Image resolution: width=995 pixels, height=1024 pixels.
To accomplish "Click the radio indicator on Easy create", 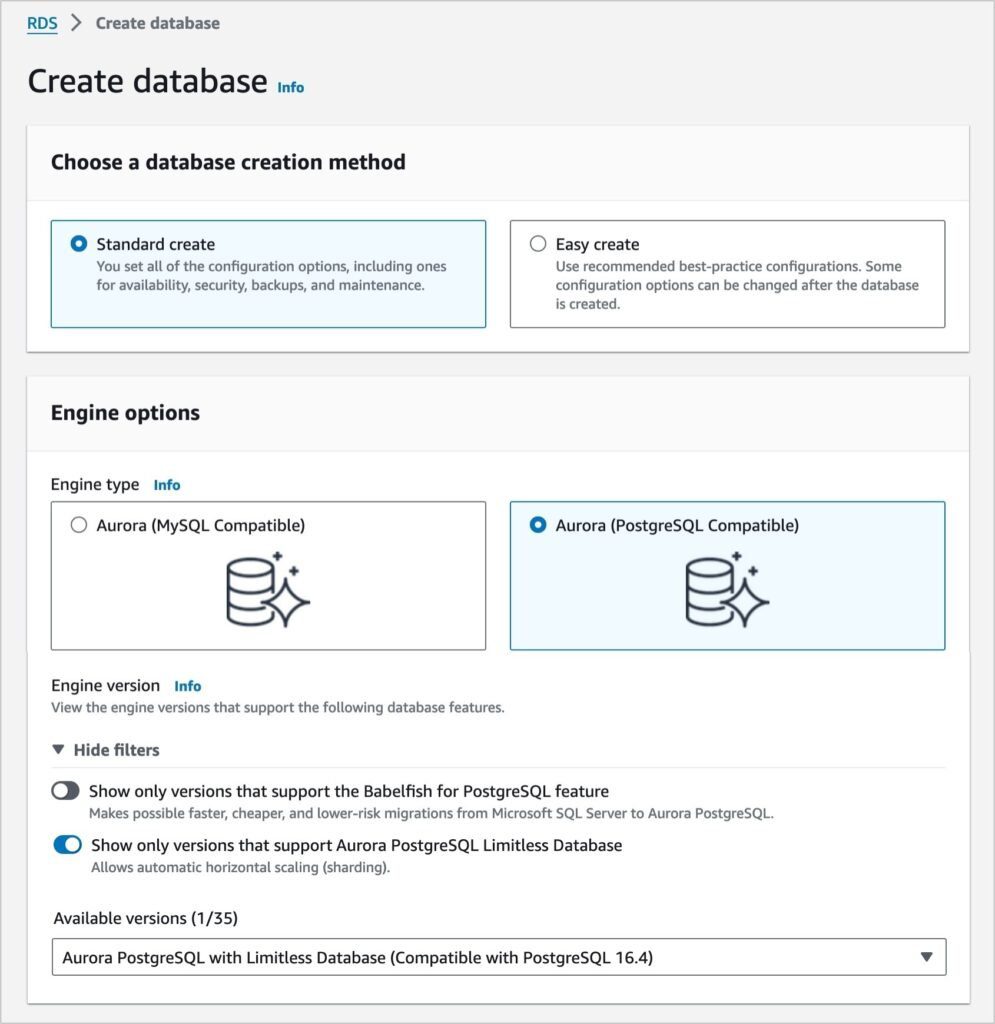I will (538, 243).
